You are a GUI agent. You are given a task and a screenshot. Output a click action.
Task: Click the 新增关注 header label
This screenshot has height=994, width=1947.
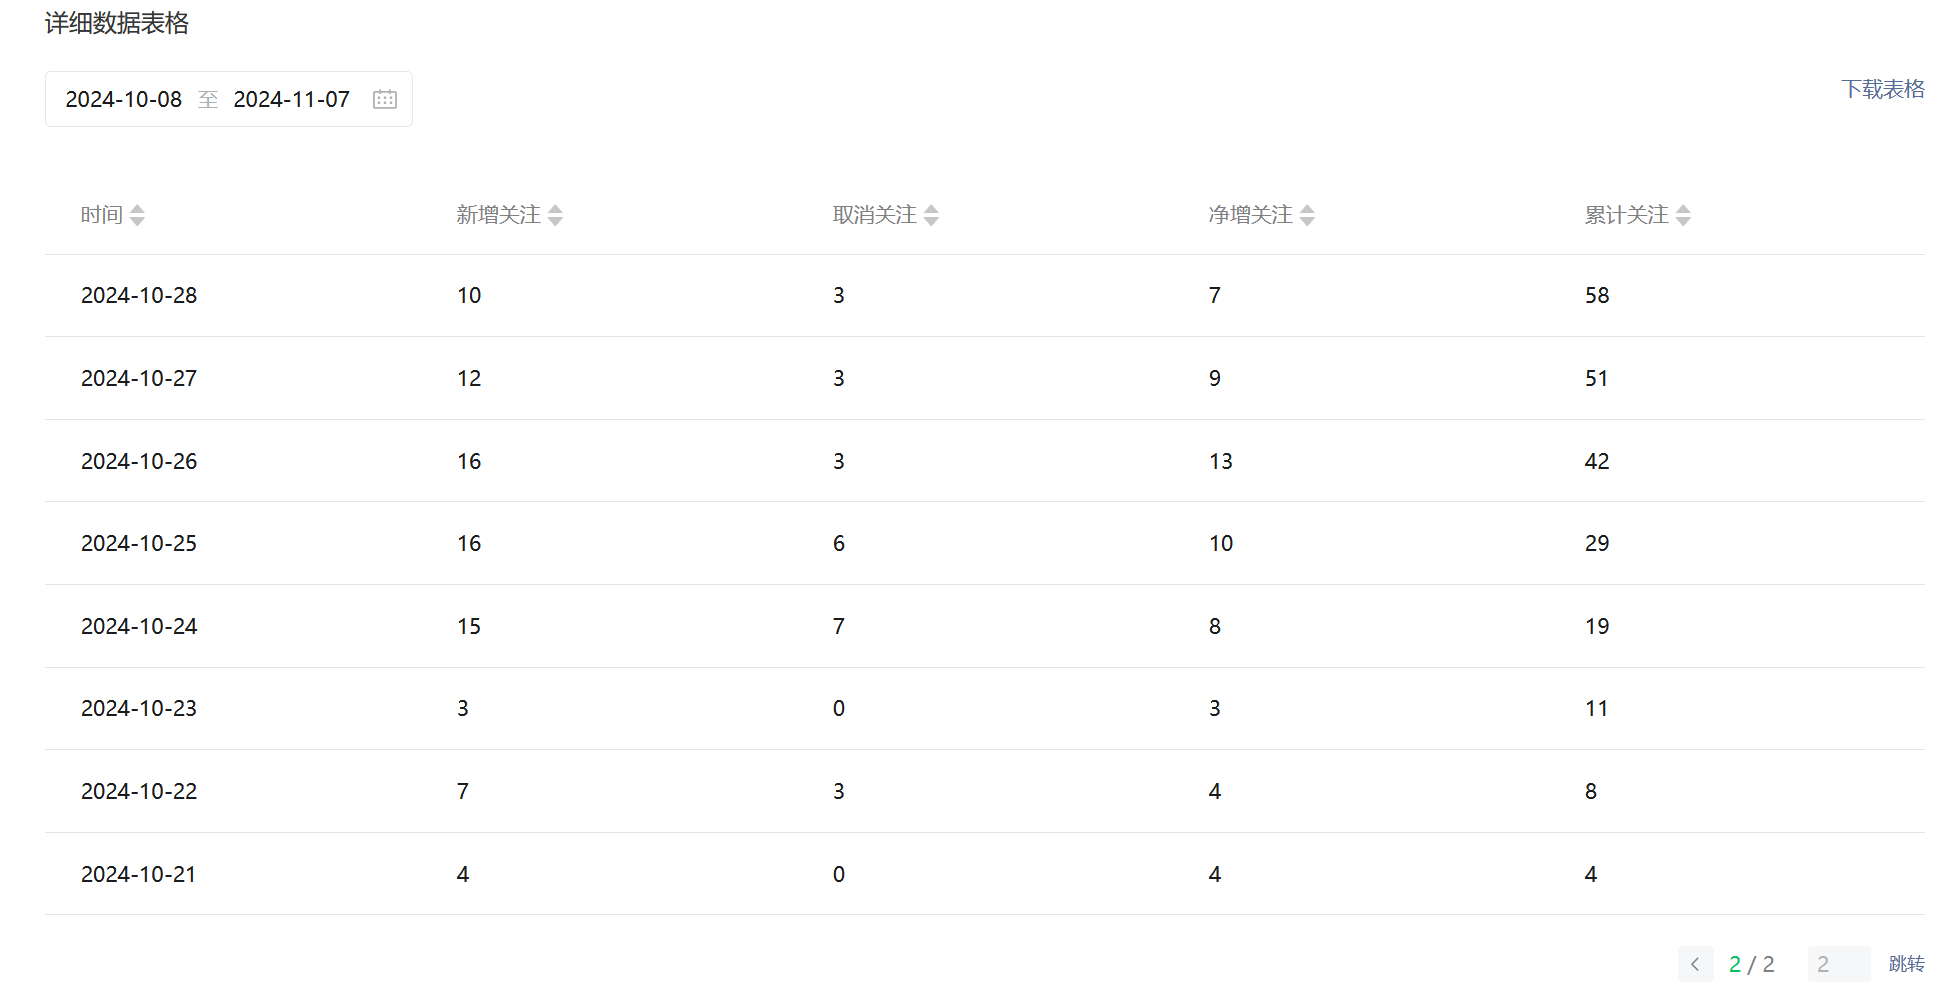(x=499, y=215)
